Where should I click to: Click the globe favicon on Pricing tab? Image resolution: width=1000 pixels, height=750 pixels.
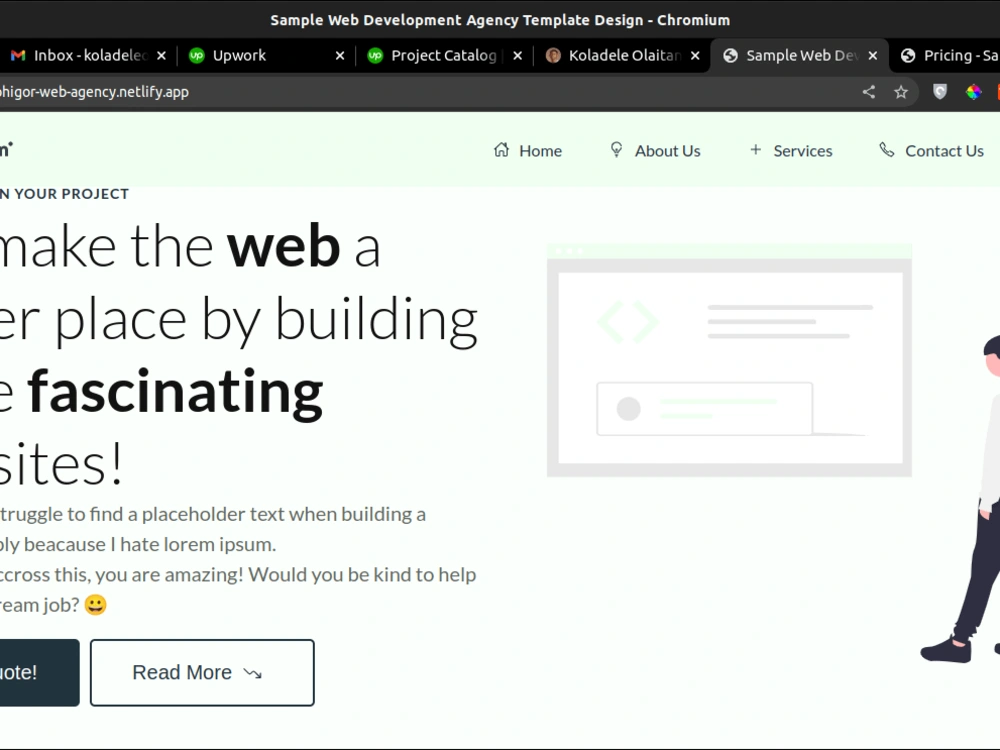click(908, 55)
